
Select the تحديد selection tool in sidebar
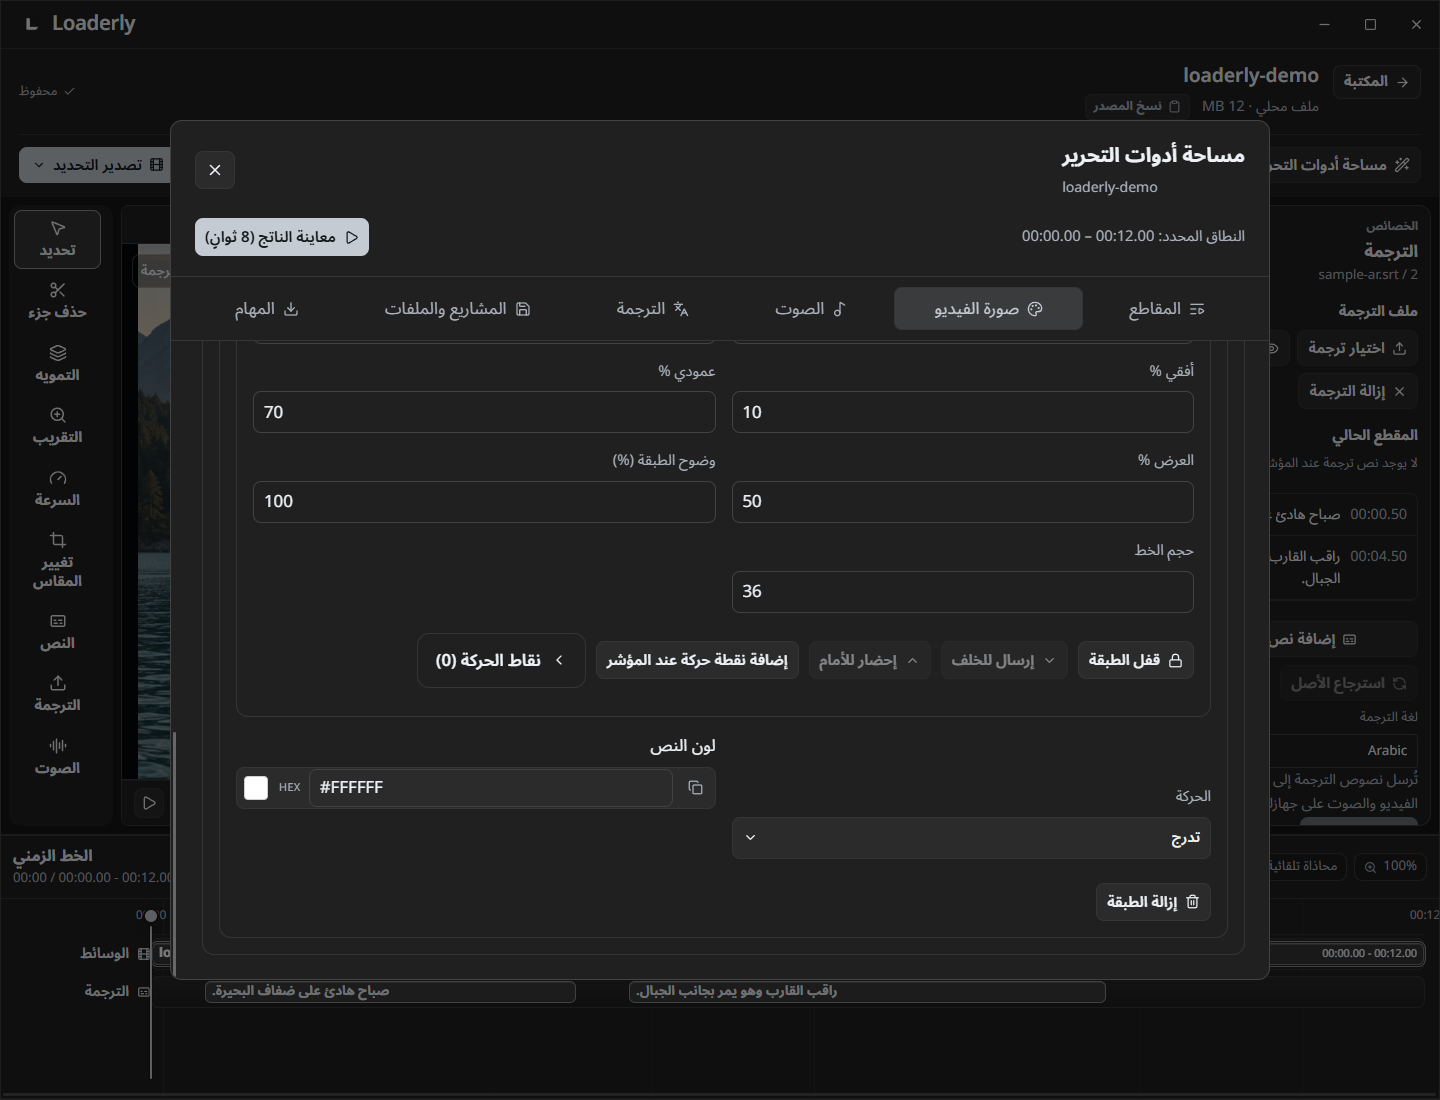57,239
